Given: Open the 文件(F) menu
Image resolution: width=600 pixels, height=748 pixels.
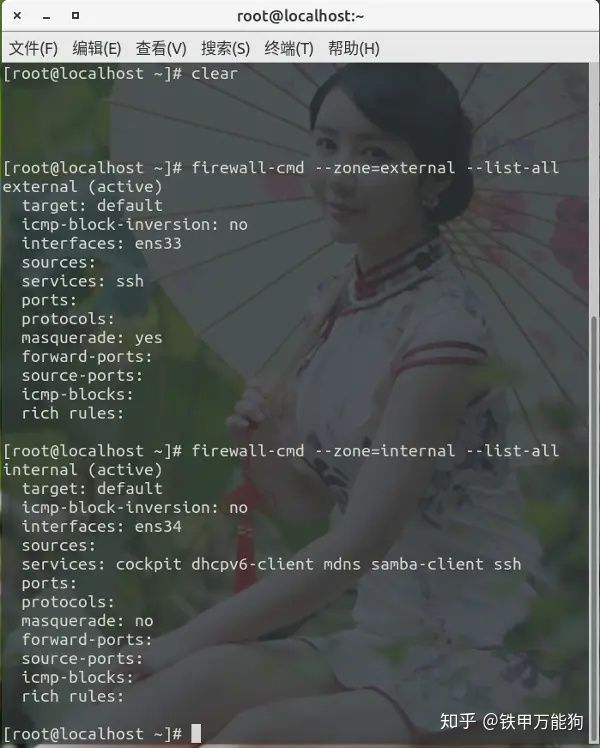Looking at the screenshot, I should coord(33,49).
